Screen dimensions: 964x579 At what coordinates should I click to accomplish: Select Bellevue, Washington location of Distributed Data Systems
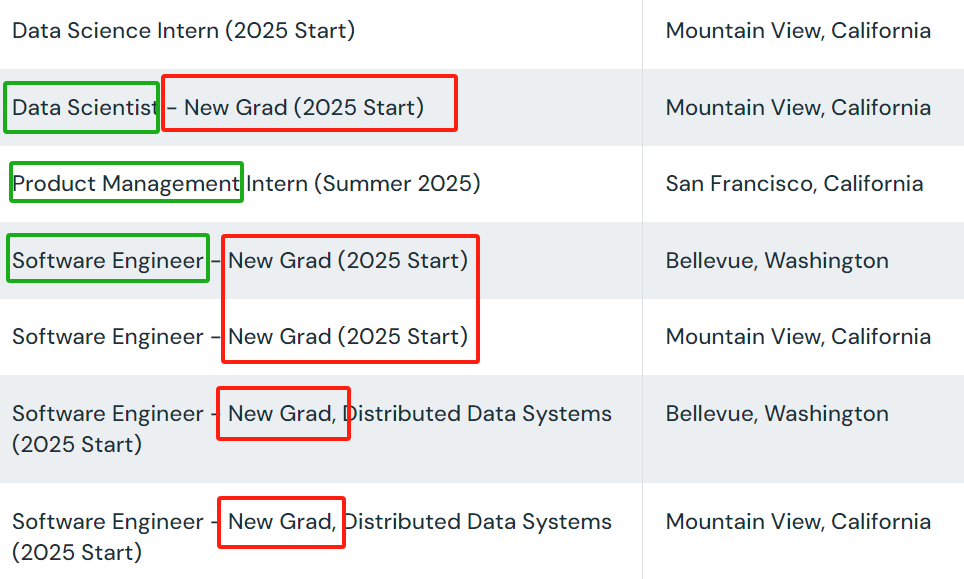coord(777,414)
